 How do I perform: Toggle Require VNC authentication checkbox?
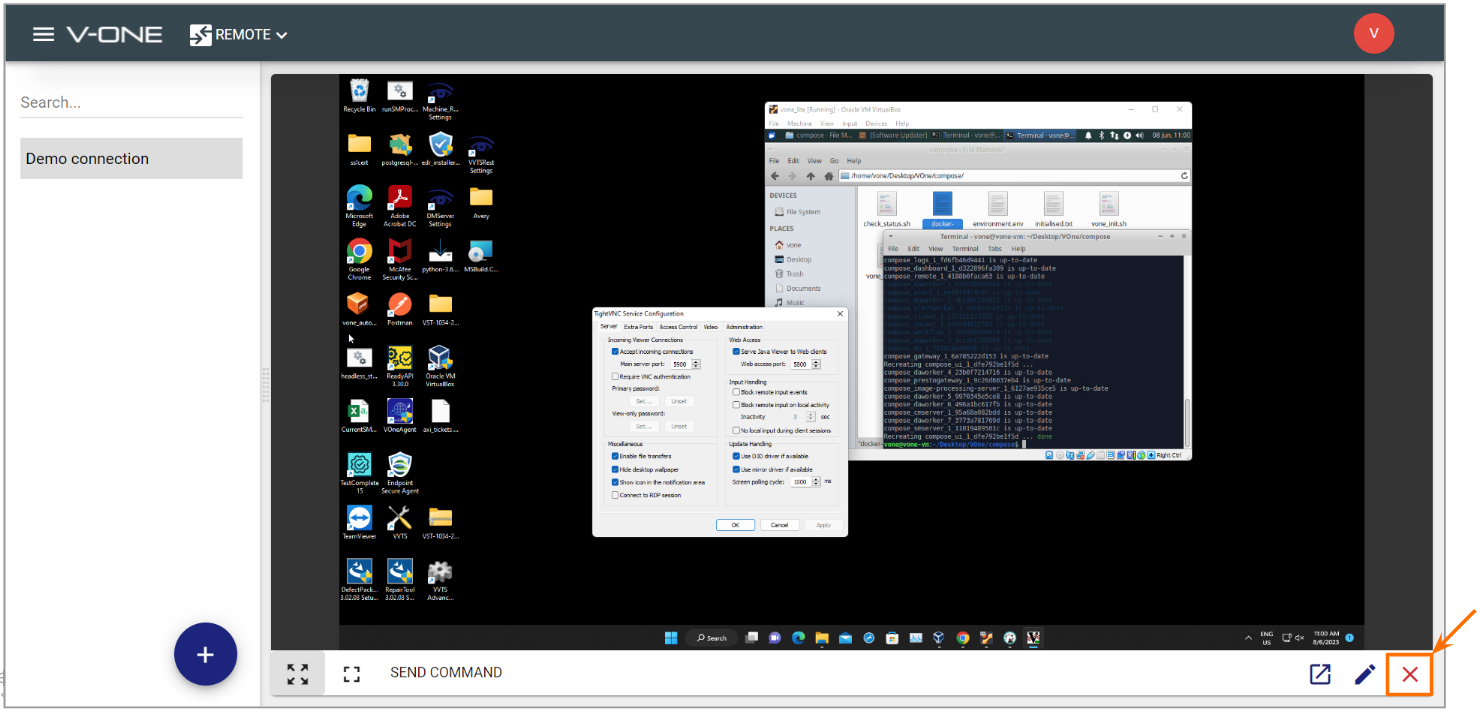pos(615,376)
